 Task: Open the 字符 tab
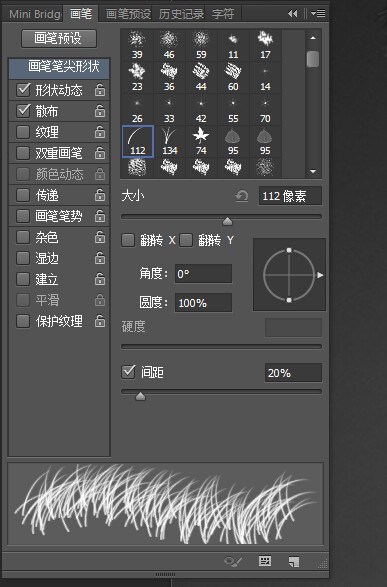pos(223,14)
